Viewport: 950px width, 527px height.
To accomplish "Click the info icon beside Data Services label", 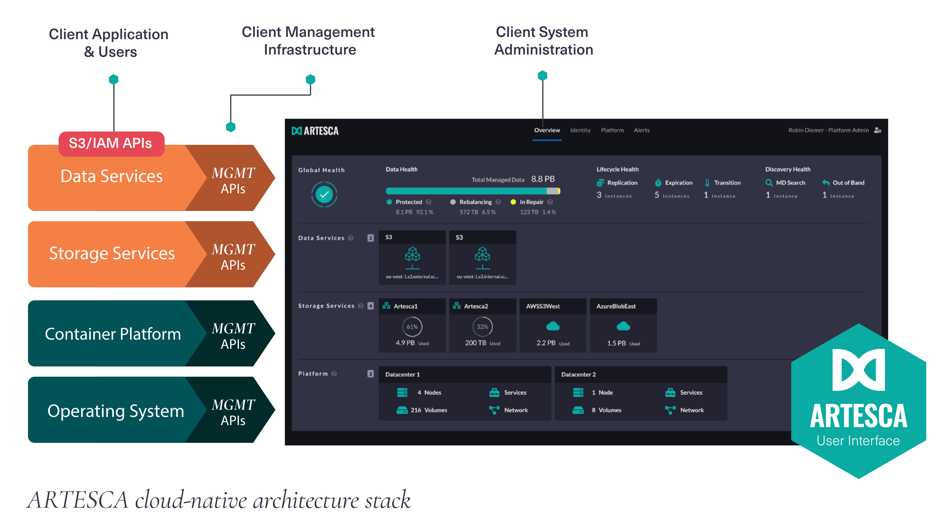I will click(351, 238).
